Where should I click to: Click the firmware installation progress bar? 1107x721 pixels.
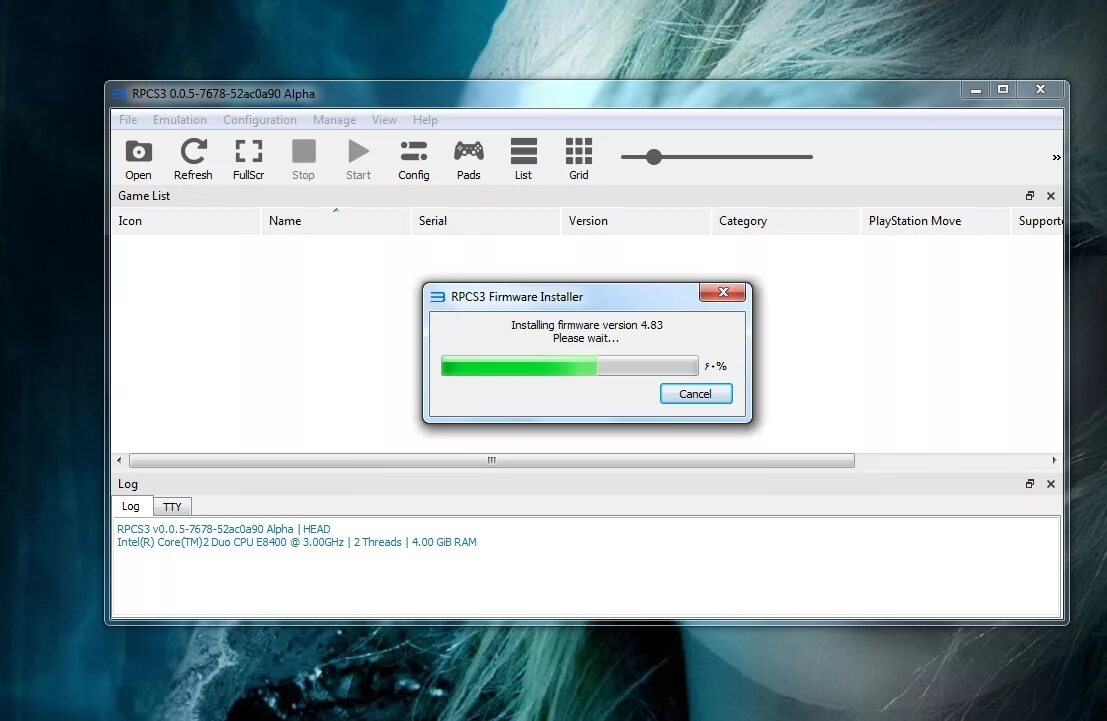(x=570, y=365)
